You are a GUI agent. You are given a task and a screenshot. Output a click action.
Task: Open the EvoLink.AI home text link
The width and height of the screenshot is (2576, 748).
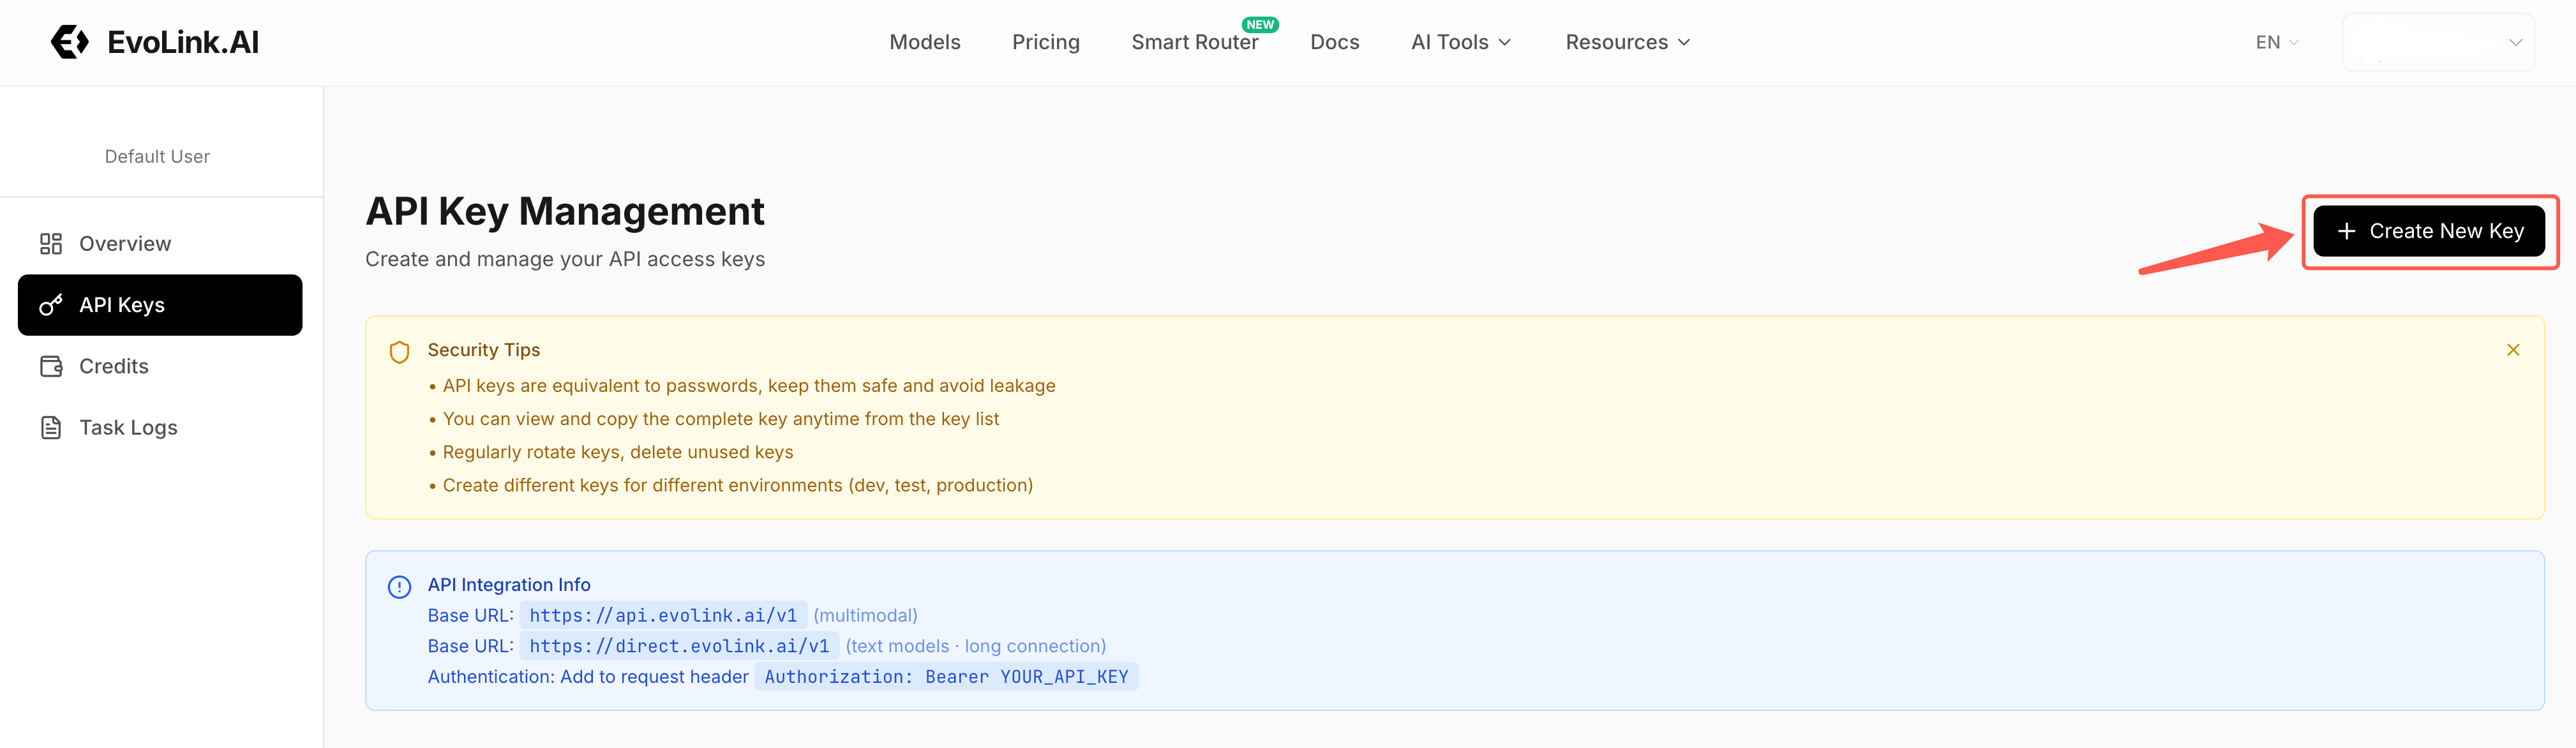point(183,42)
